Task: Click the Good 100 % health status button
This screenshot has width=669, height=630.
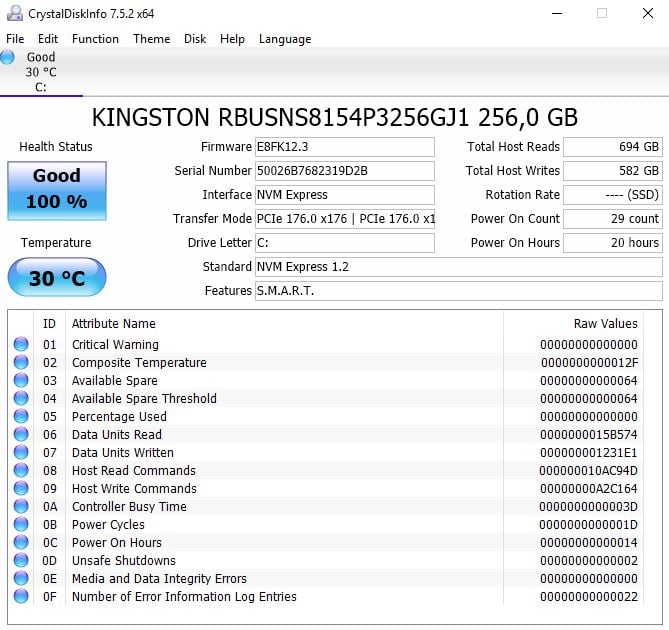Action: coord(57,191)
